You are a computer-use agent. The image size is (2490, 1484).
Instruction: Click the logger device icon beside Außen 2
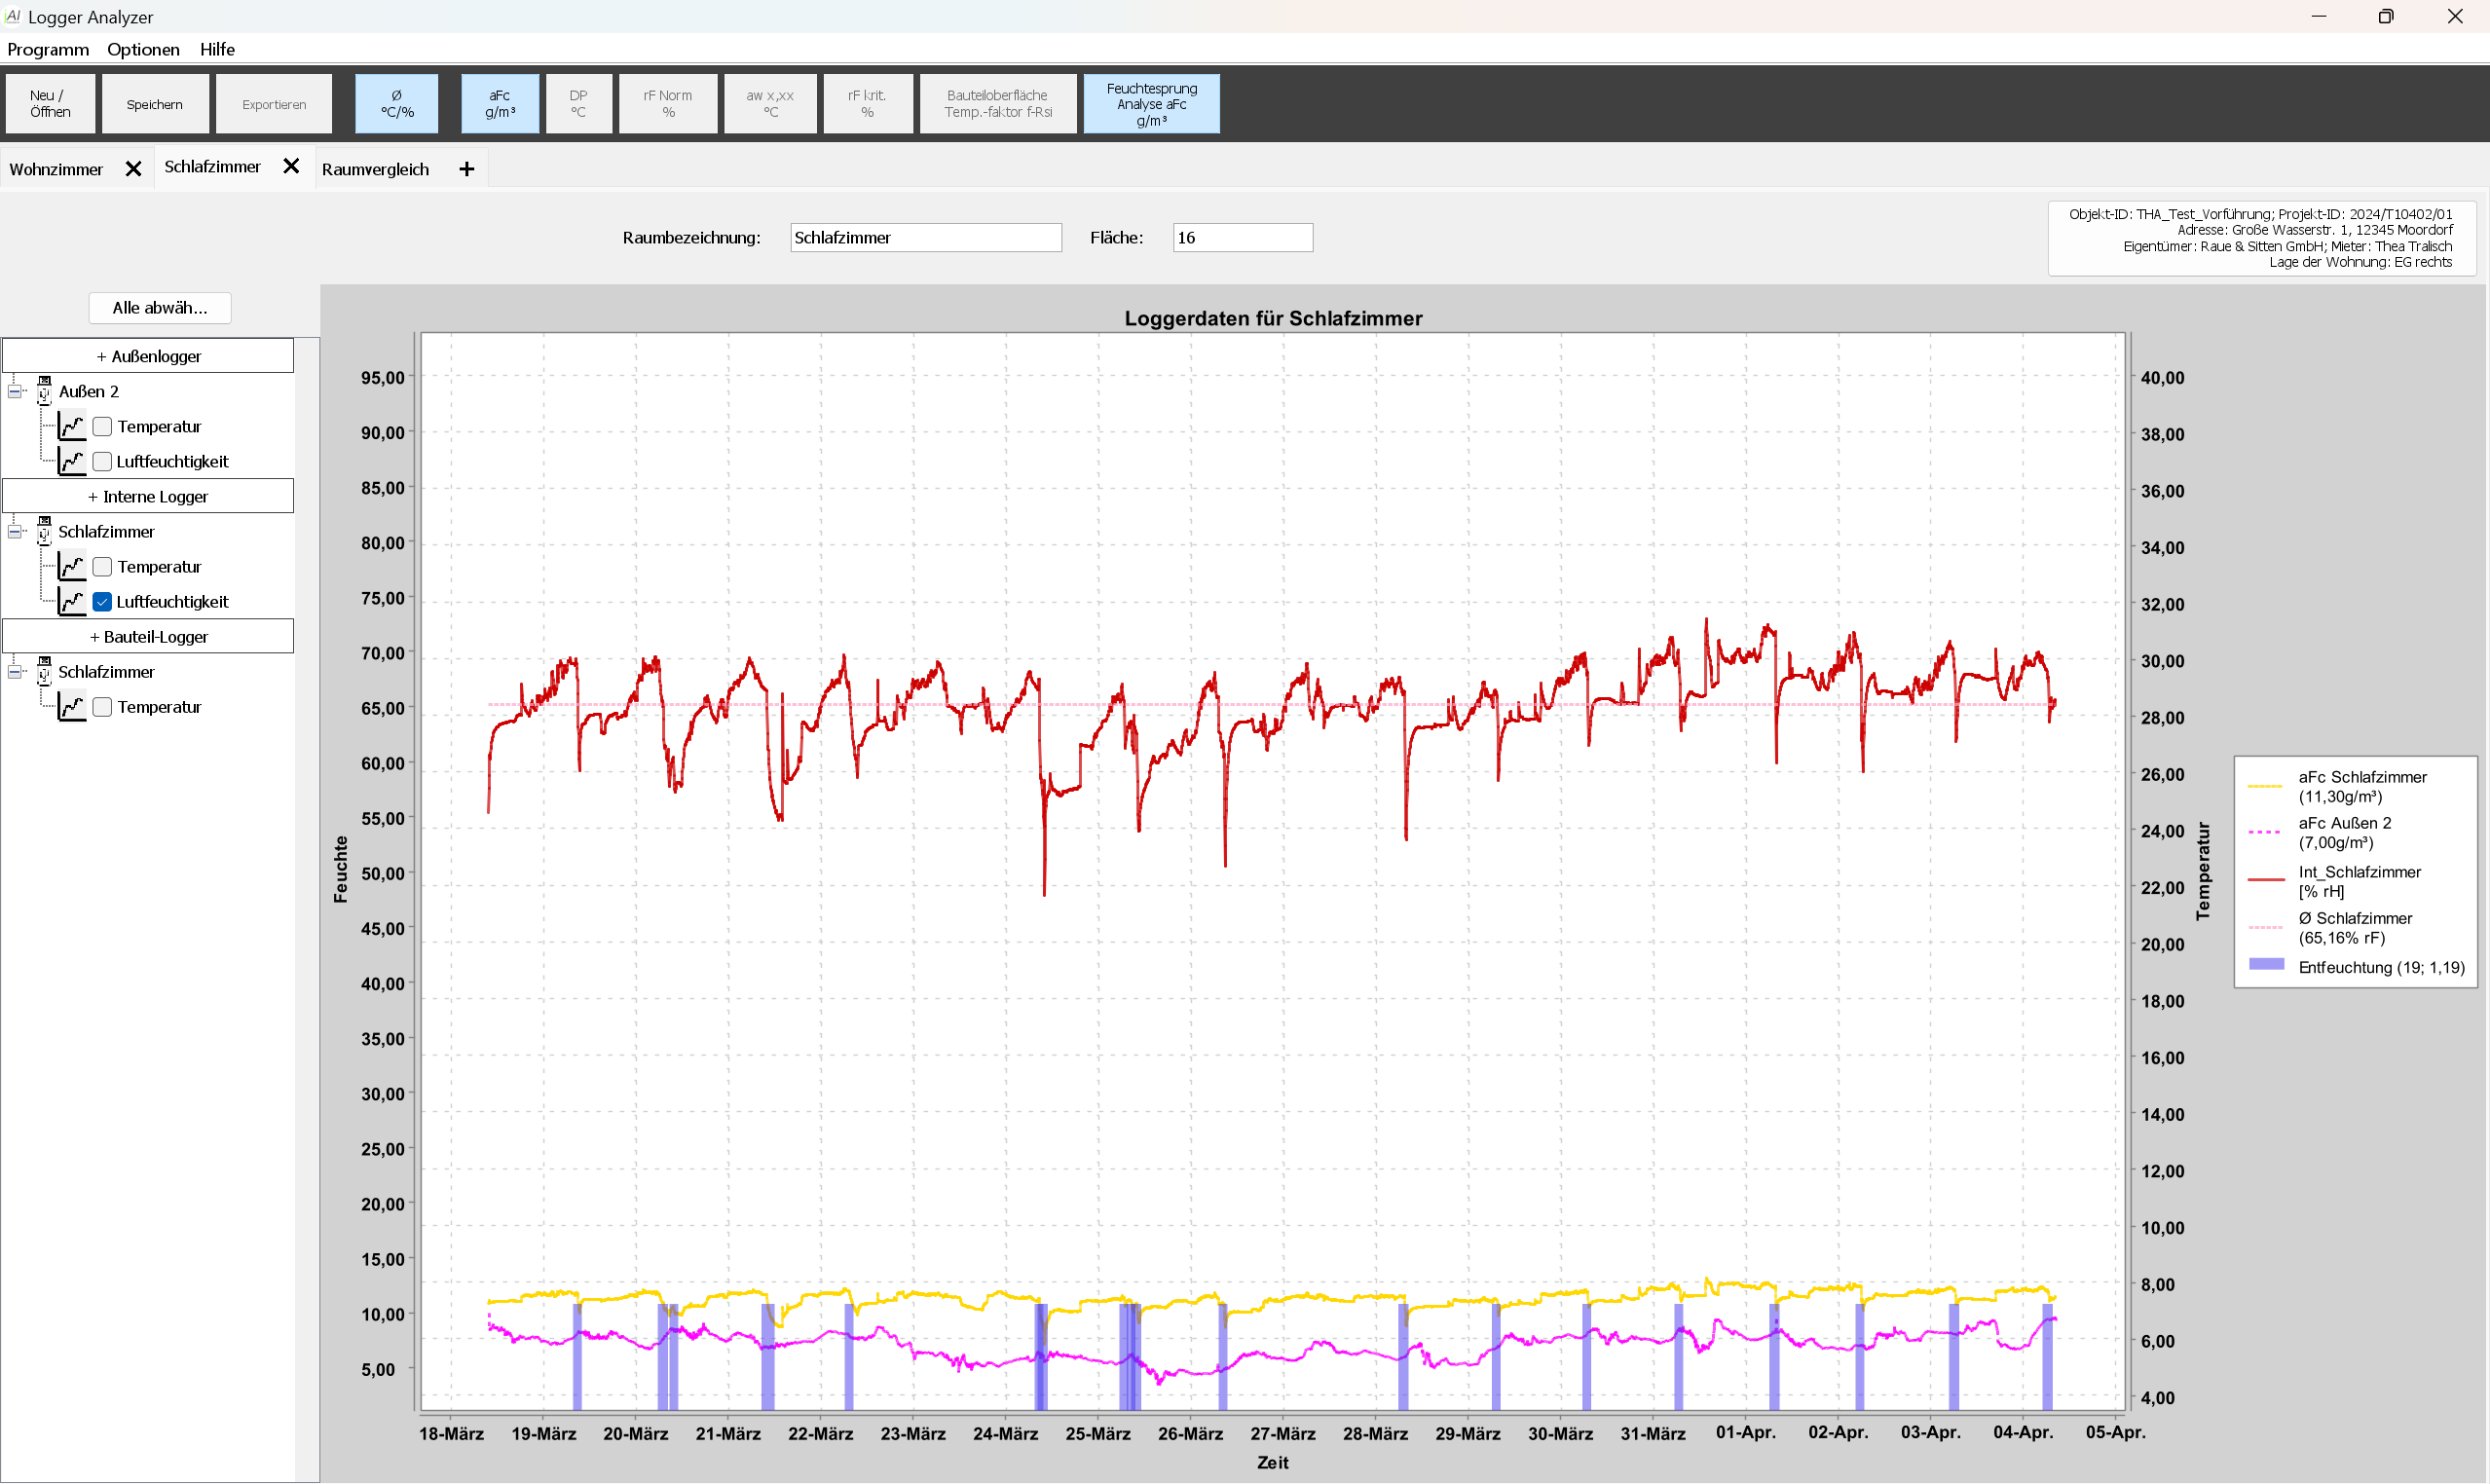[x=44, y=390]
